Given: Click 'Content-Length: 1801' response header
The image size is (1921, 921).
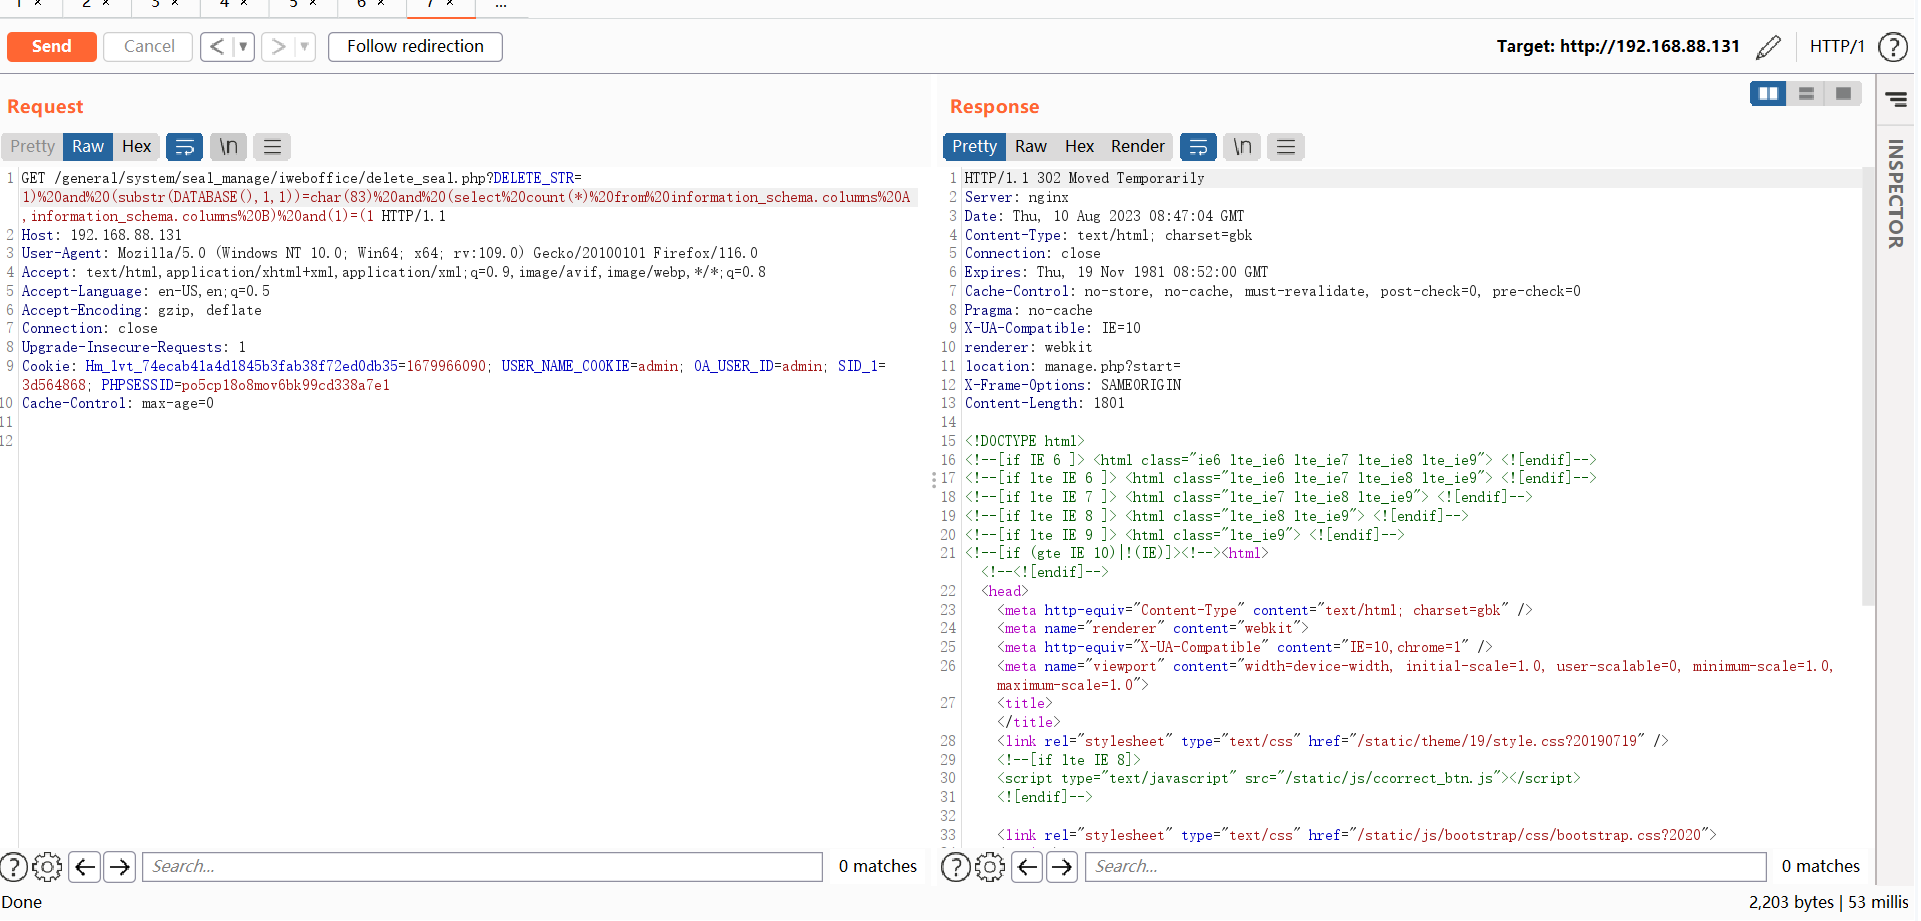Looking at the screenshot, I should [1045, 404].
